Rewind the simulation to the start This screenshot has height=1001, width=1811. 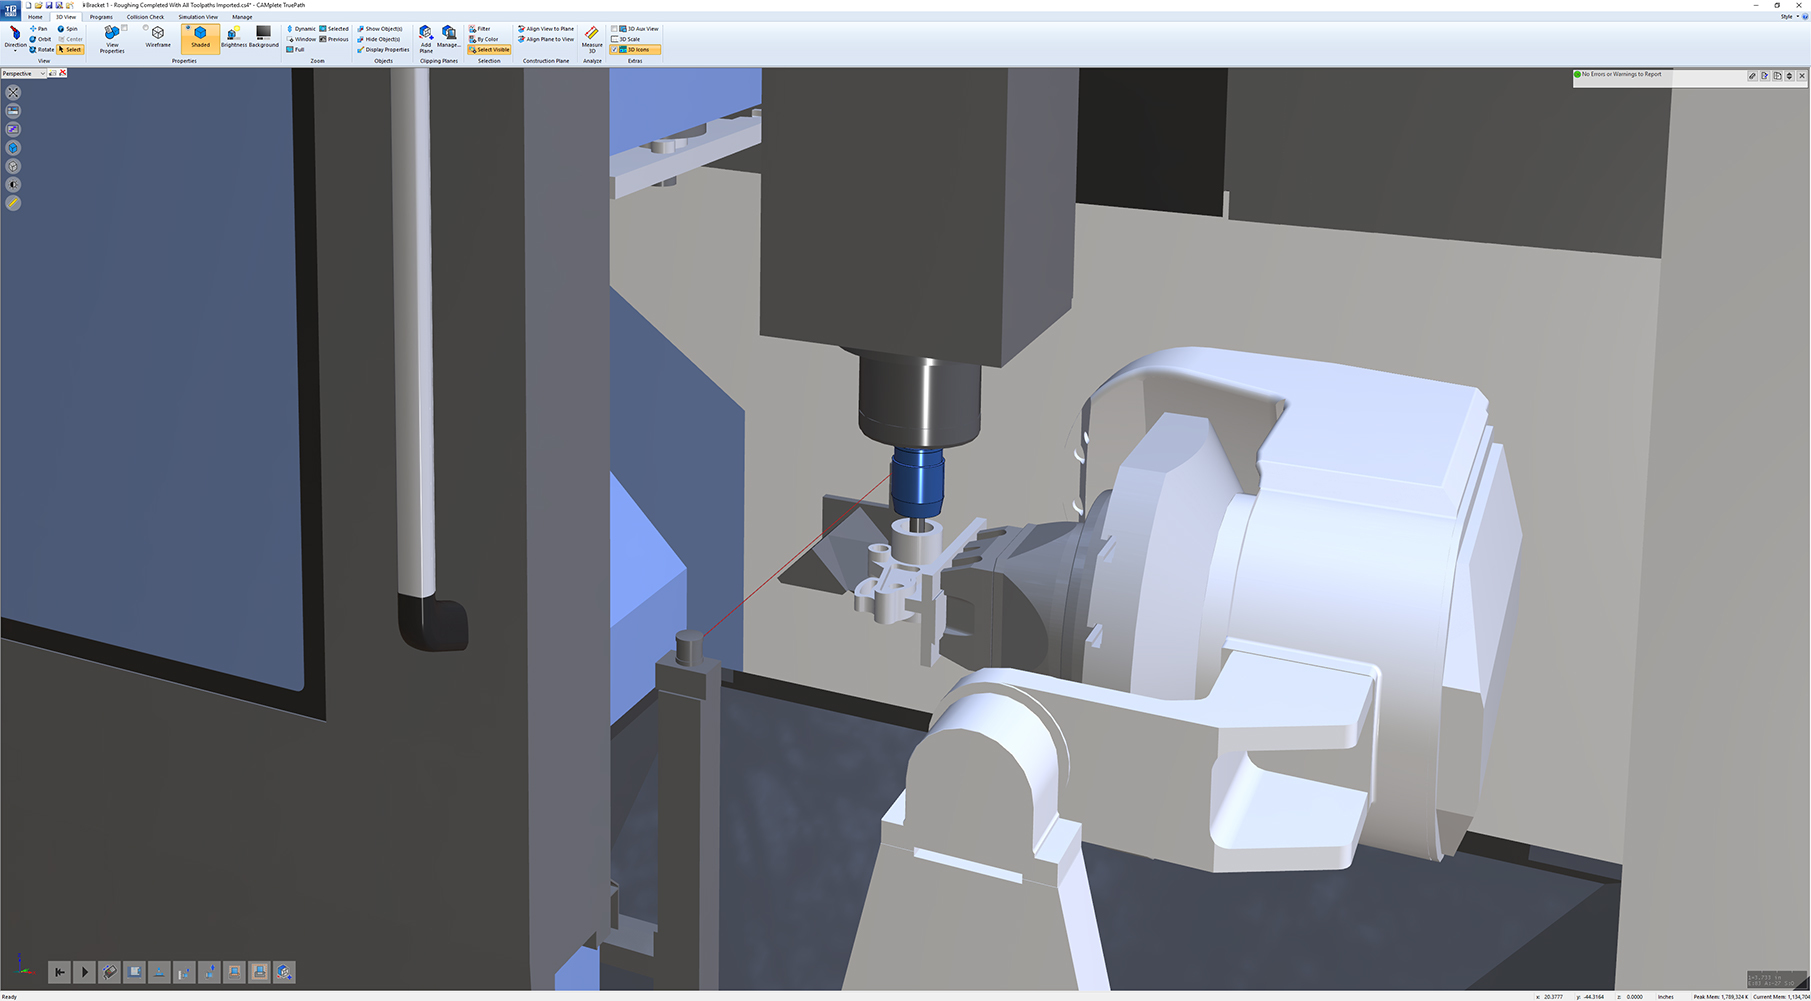(59, 971)
